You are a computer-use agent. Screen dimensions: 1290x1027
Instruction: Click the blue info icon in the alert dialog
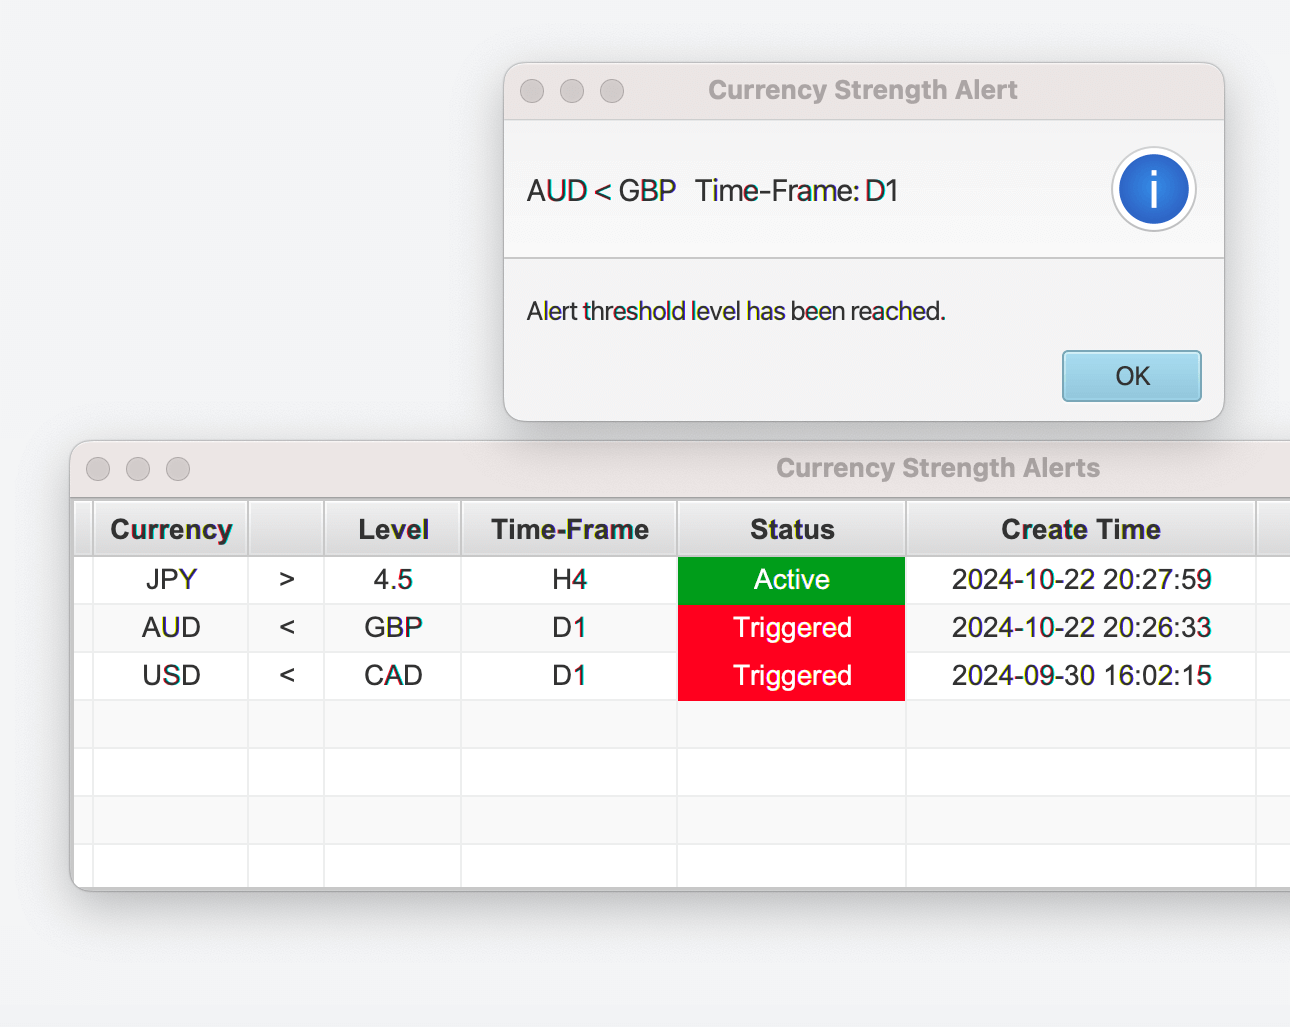click(1153, 189)
